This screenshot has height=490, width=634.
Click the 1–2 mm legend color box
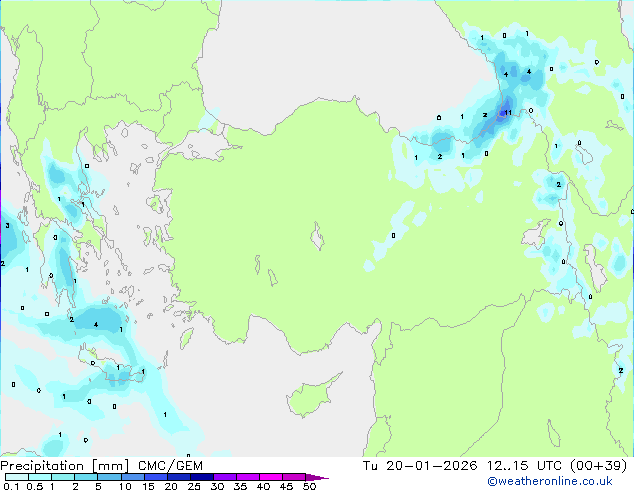tap(63, 477)
